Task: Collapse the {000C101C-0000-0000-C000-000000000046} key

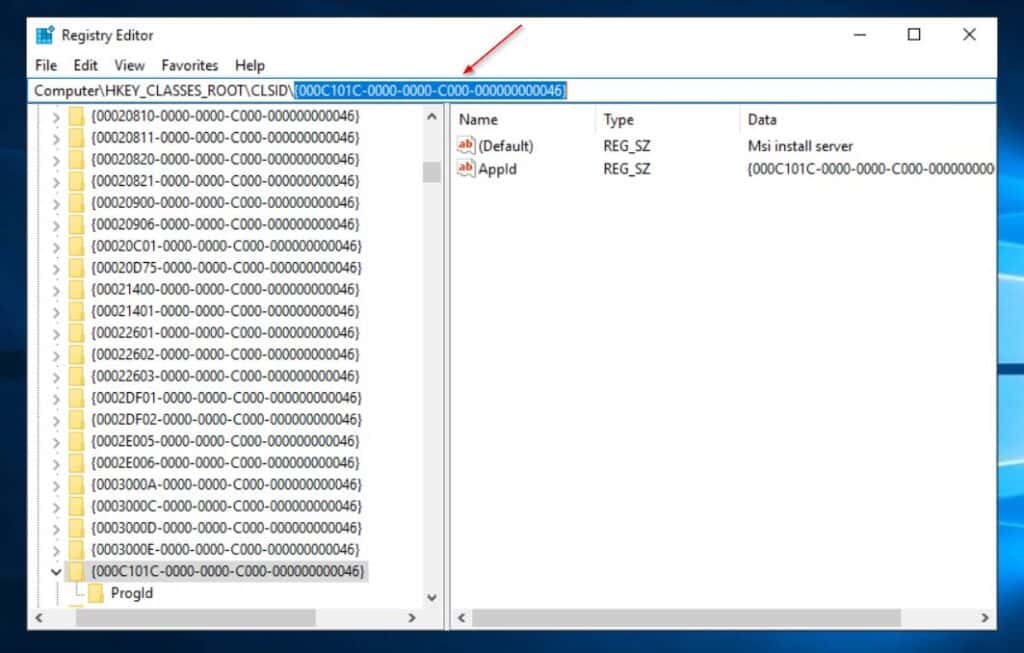Action: tap(56, 572)
